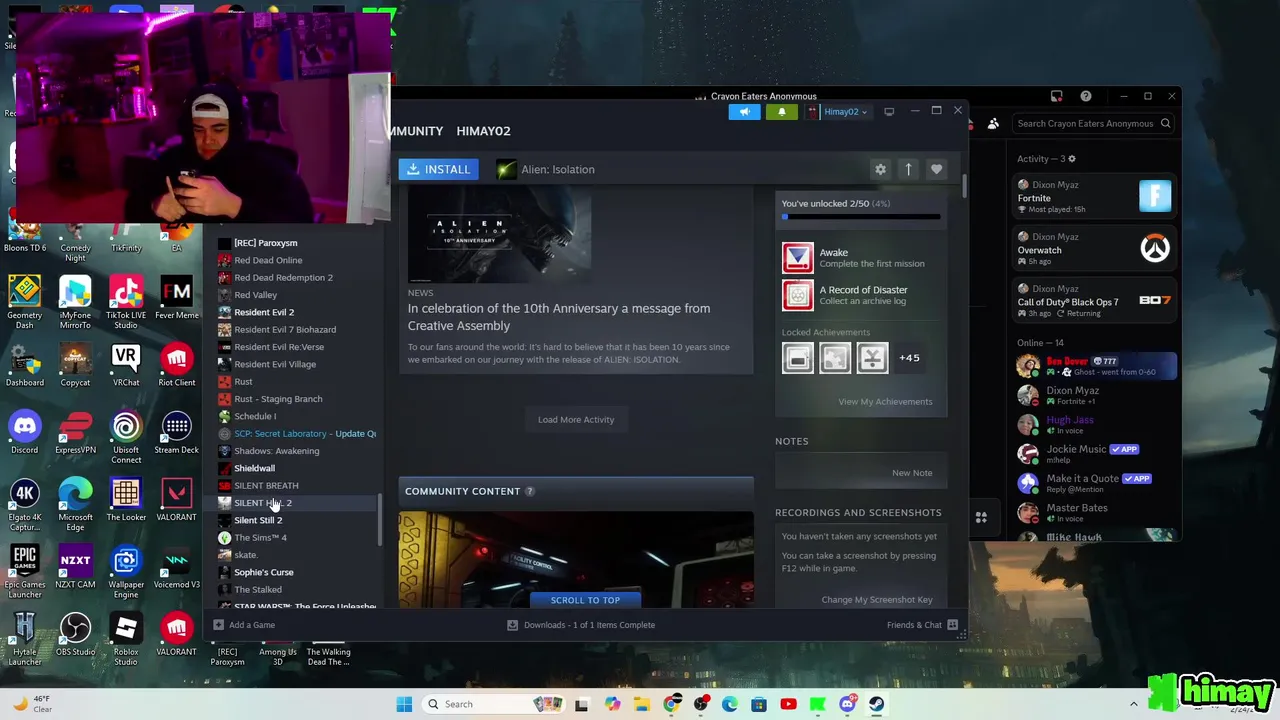This screenshot has width=1280, height=720.
Task: Open View My Achievements link
Action: click(x=885, y=401)
